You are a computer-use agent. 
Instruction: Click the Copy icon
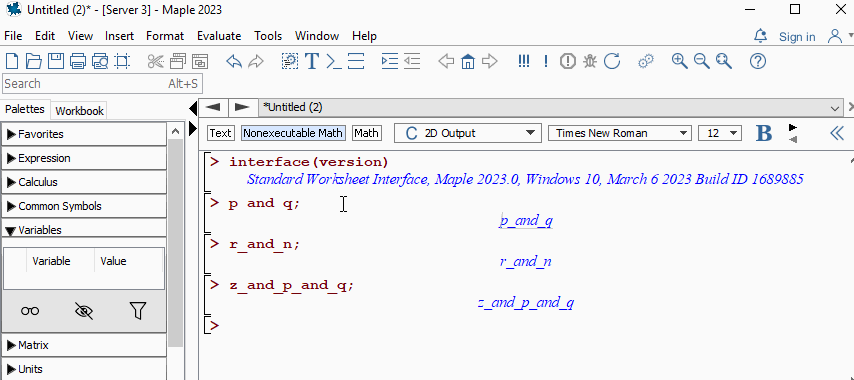(178, 61)
